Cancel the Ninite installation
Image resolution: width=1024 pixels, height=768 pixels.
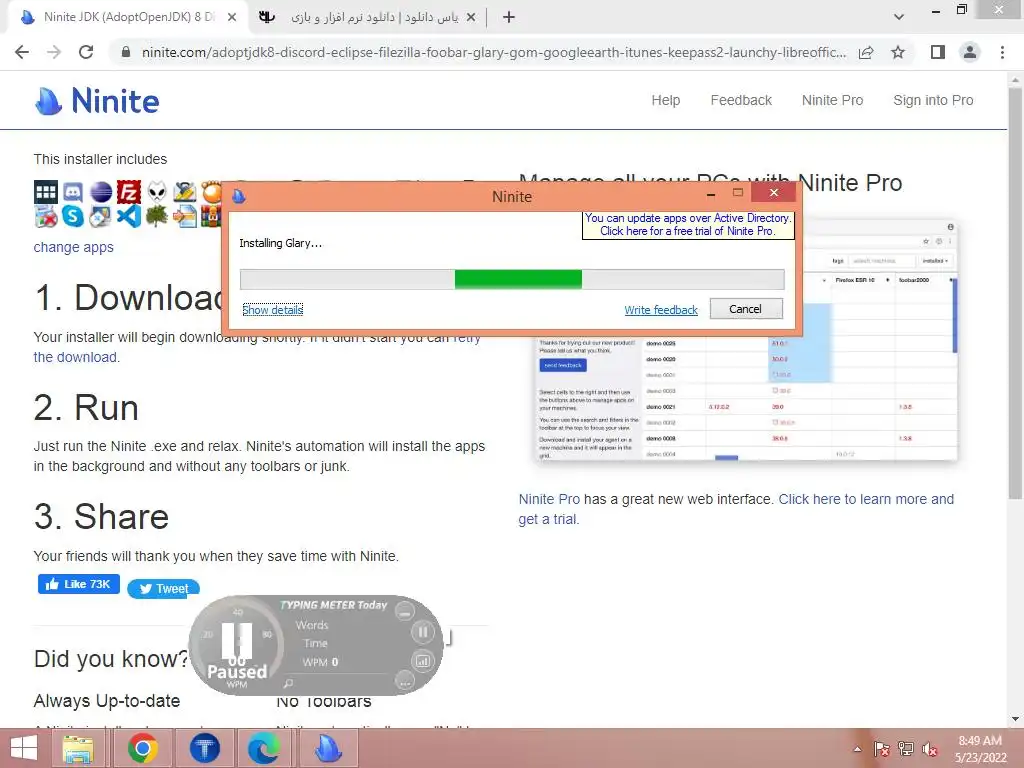click(x=746, y=309)
